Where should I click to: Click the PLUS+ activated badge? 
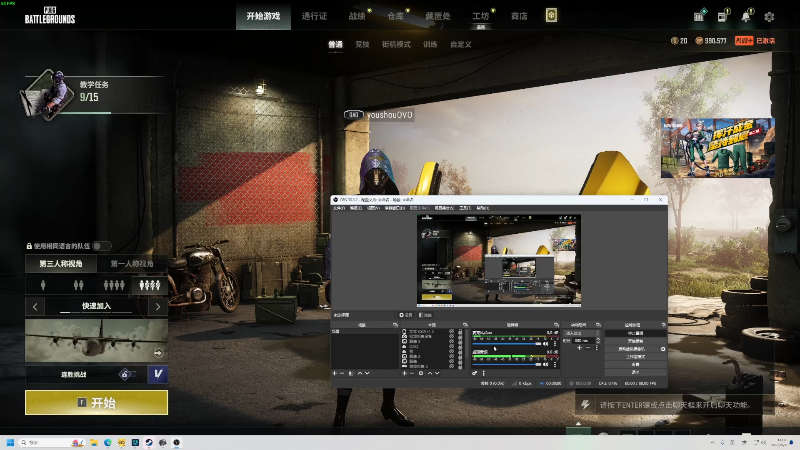click(x=755, y=41)
